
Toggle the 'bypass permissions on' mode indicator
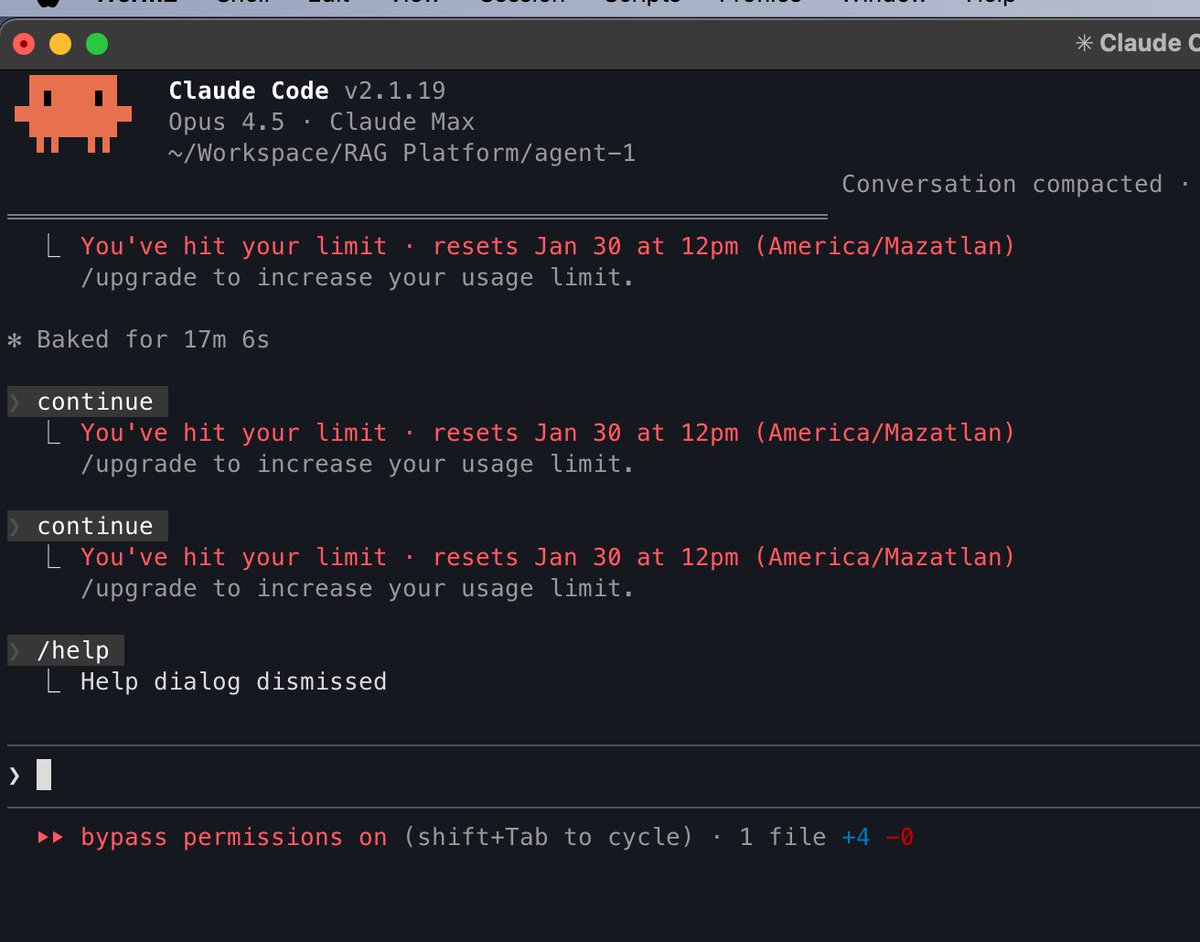coord(234,837)
